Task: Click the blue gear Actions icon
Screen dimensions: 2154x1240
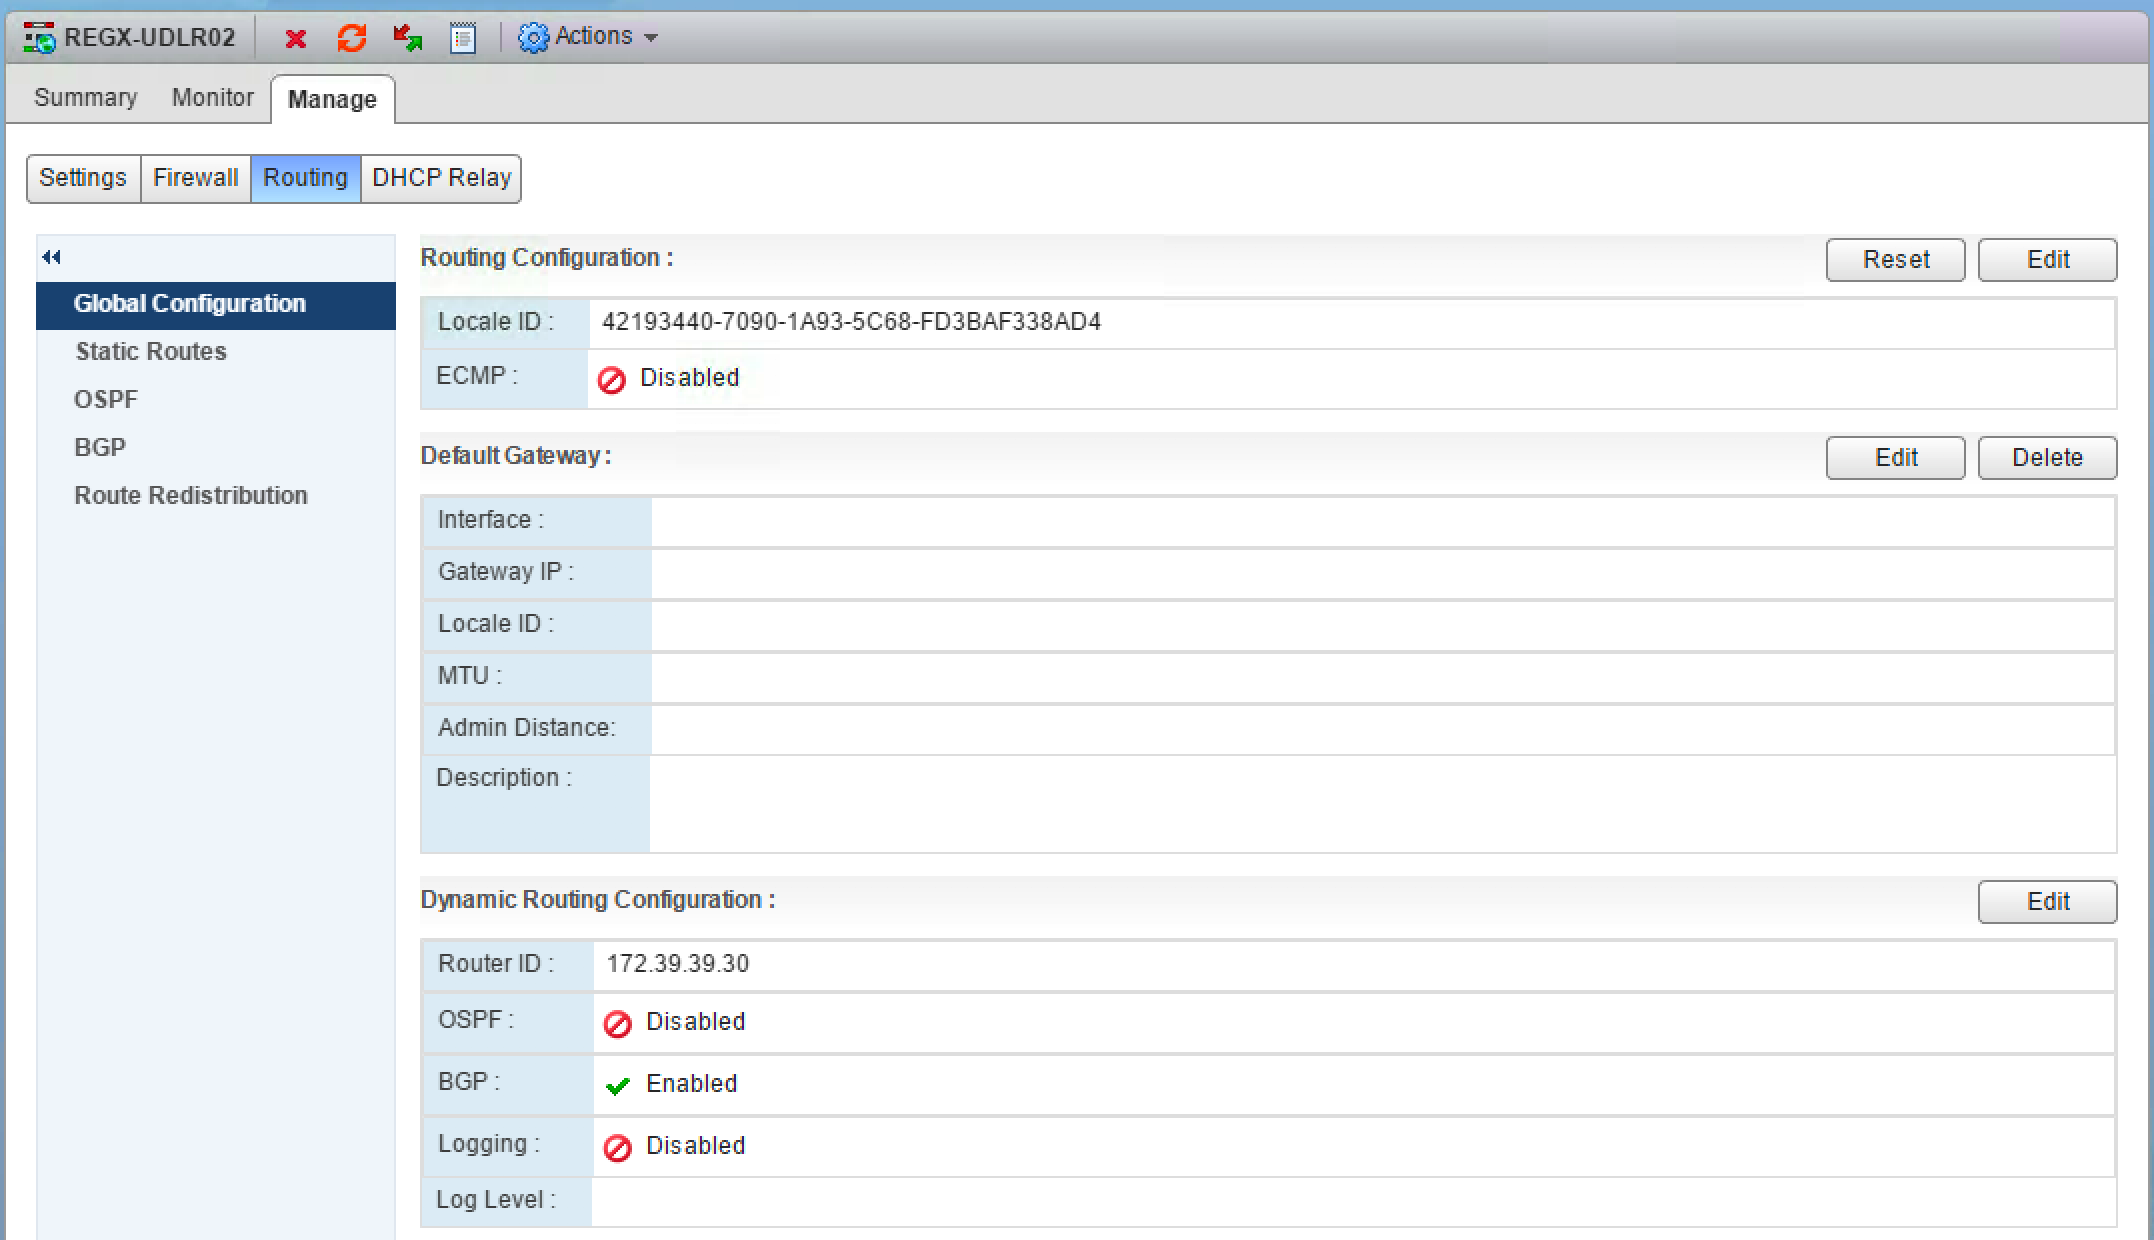Action: pos(533,38)
